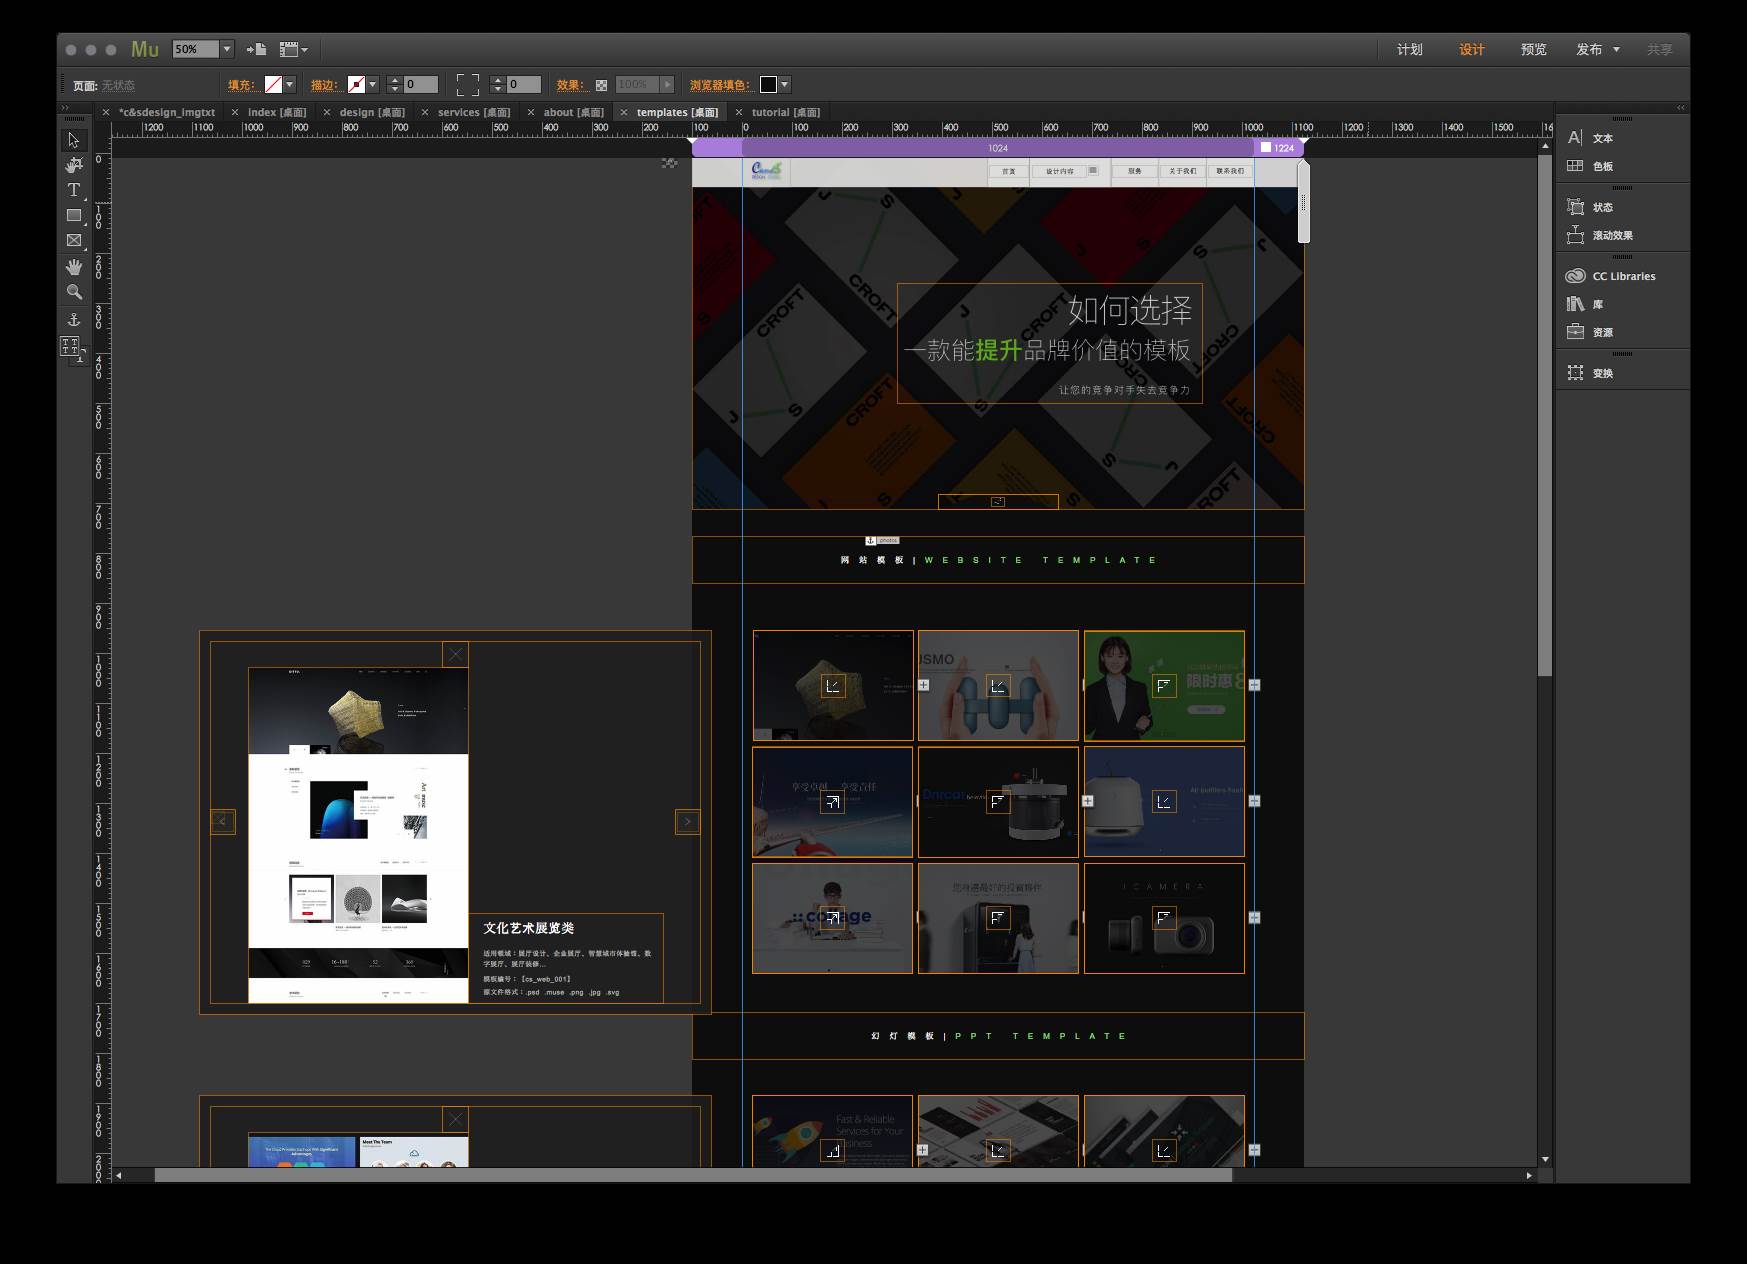This screenshot has height=1264, width=1747.
Task: Click the opacity arrow beside 100%
Action: 667,85
